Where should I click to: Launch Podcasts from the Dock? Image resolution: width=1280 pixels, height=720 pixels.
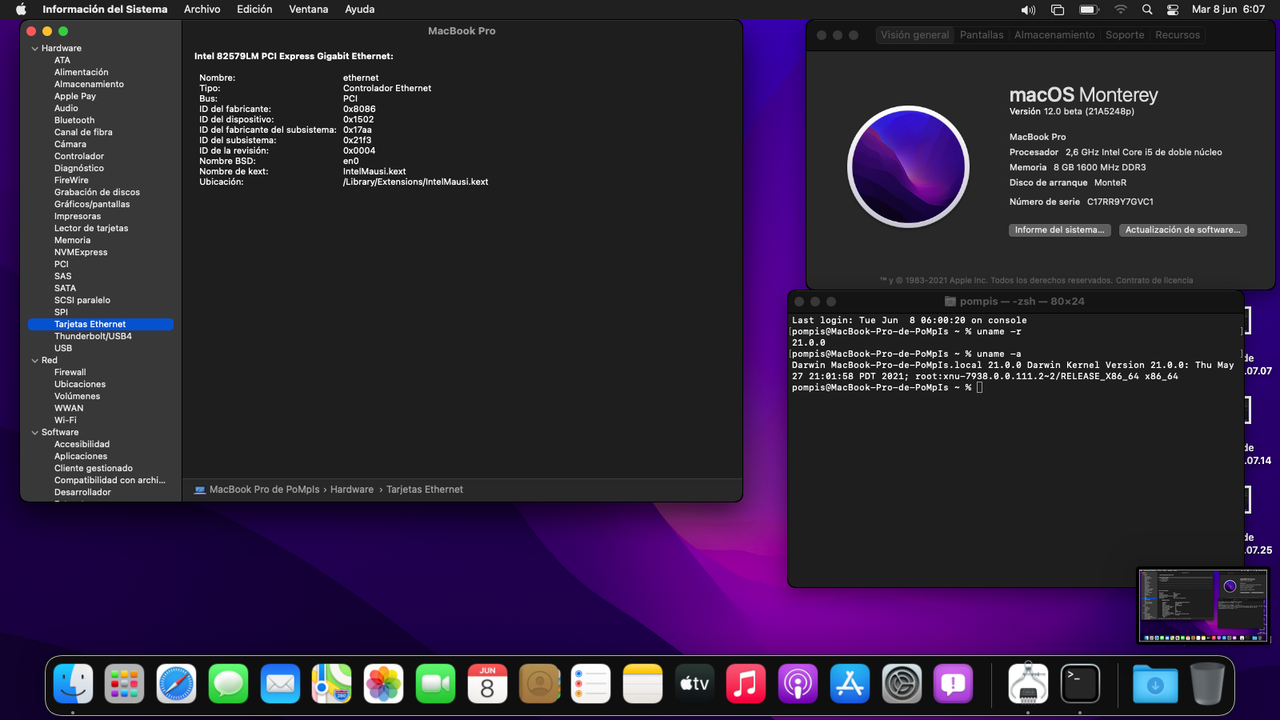pos(798,684)
